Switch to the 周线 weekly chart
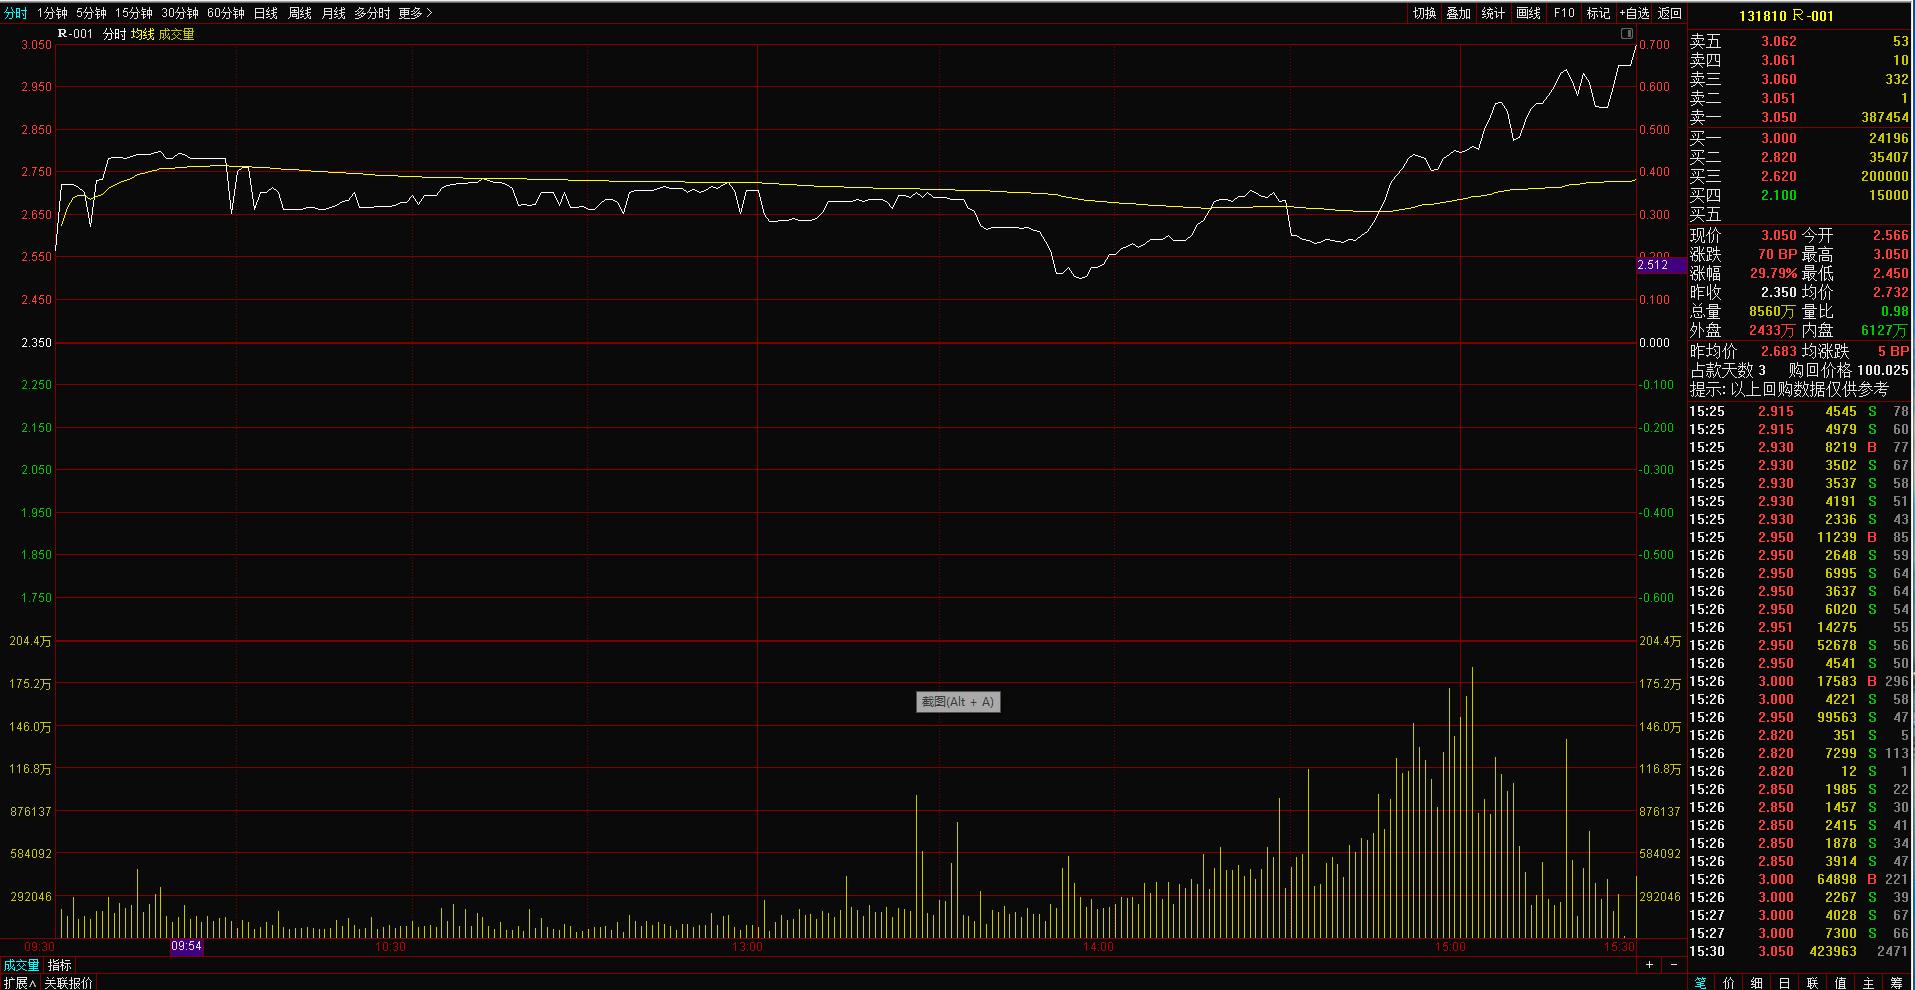This screenshot has width=1915, height=990. tap(300, 13)
